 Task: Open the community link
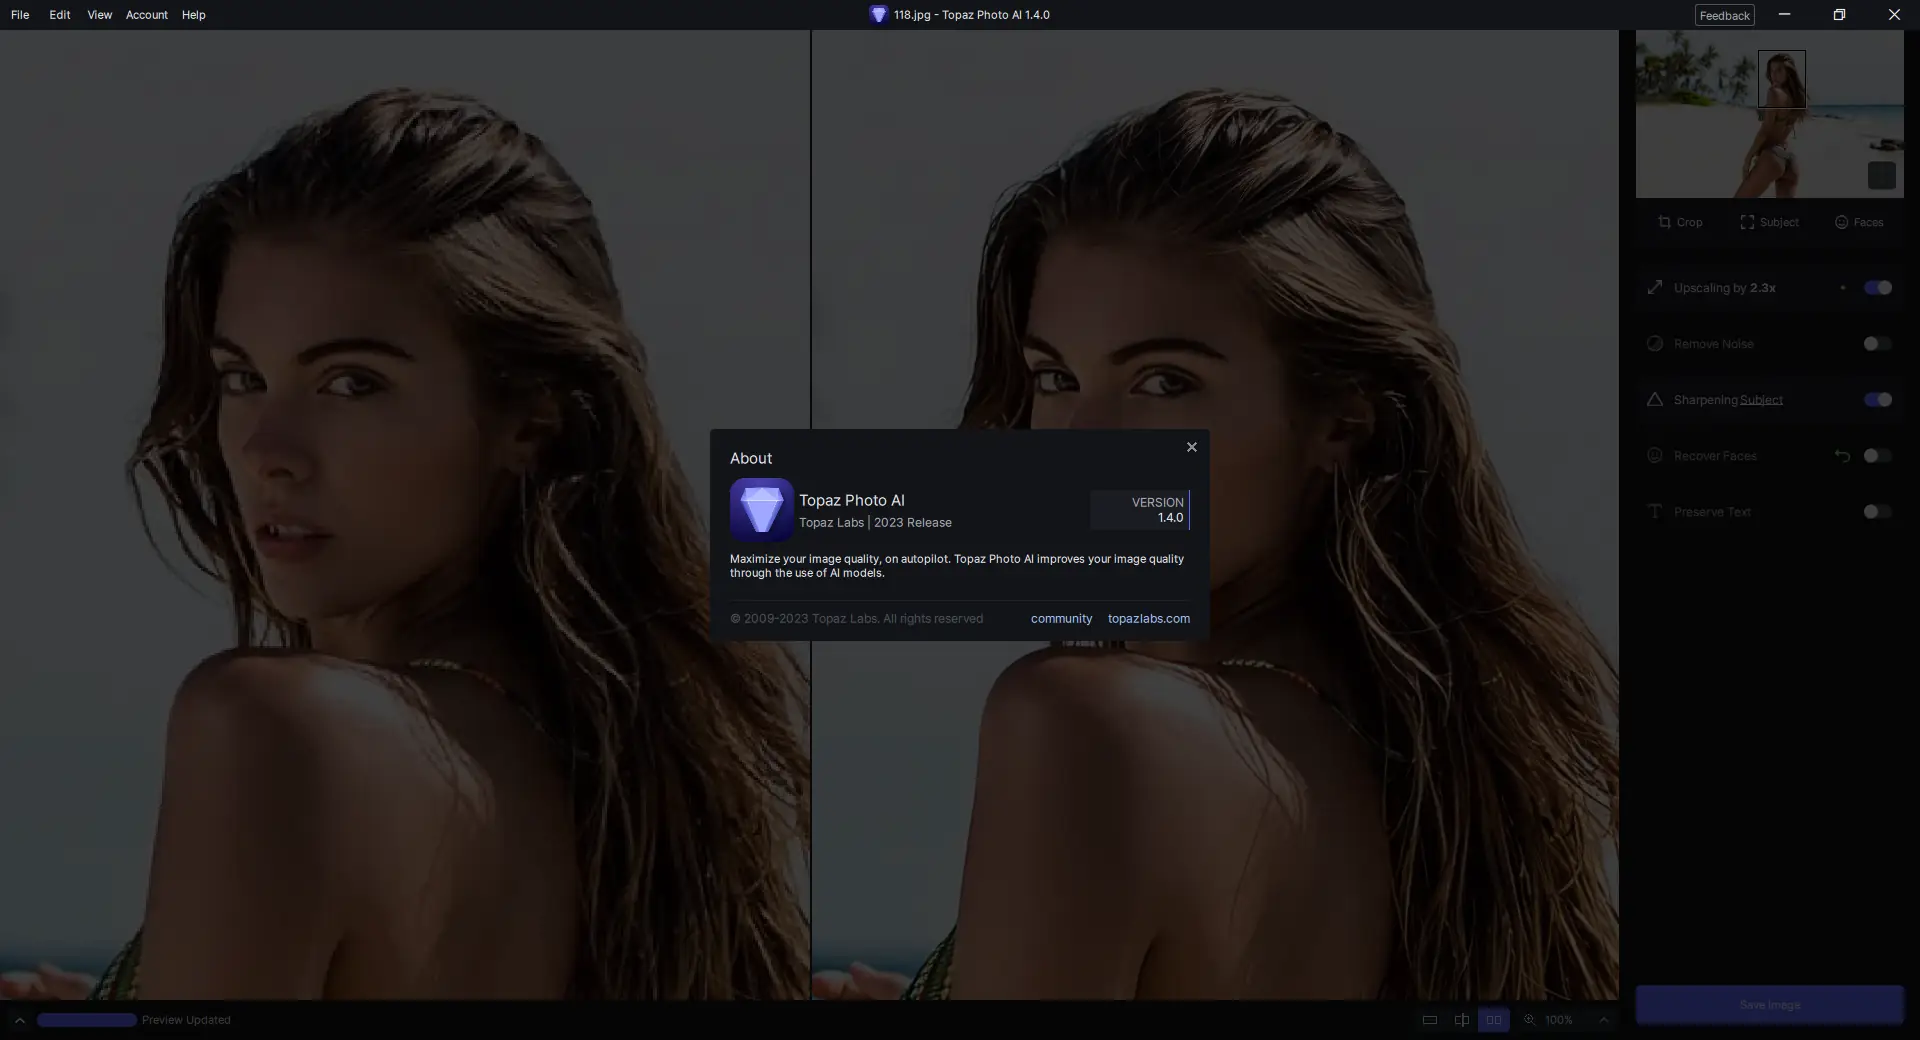pos(1061,619)
